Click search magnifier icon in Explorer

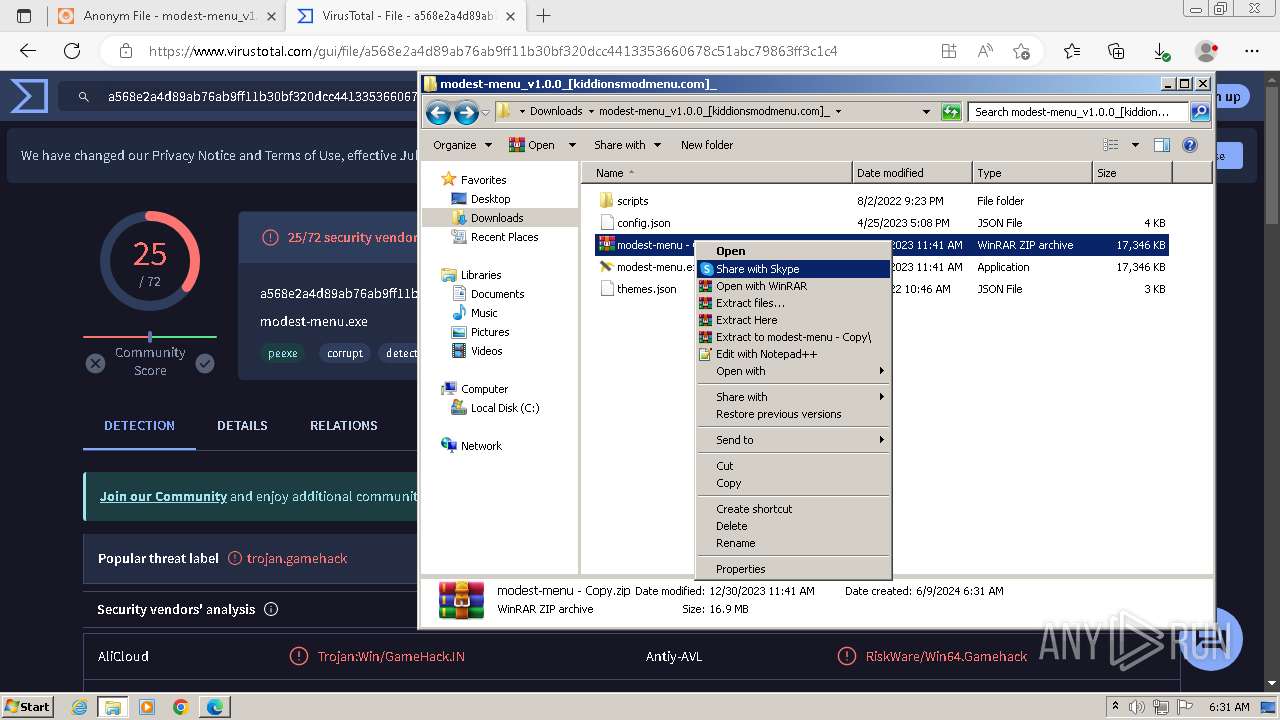point(1200,112)
